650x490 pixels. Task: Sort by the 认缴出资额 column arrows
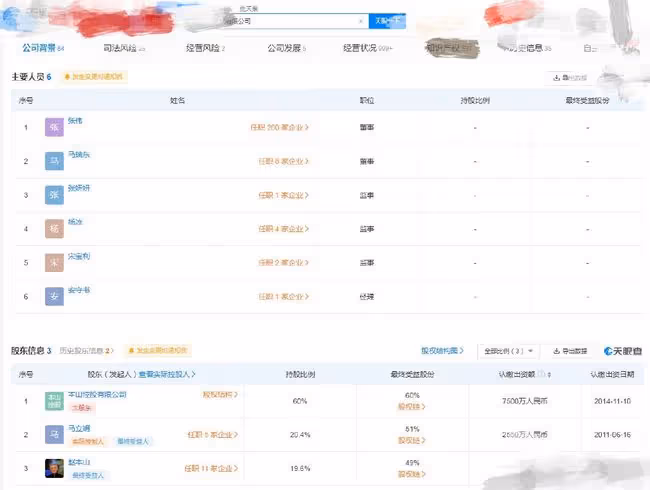pos(549,375)
